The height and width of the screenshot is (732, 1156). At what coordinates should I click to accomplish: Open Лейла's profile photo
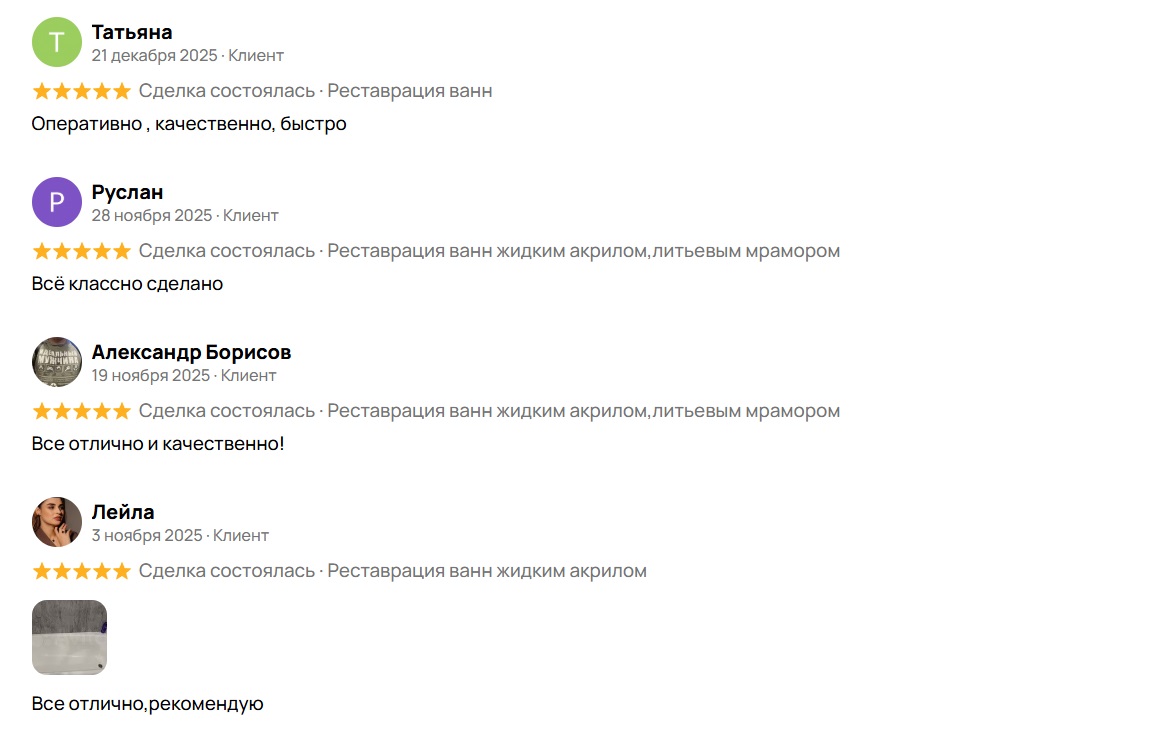tap(57, 522)
